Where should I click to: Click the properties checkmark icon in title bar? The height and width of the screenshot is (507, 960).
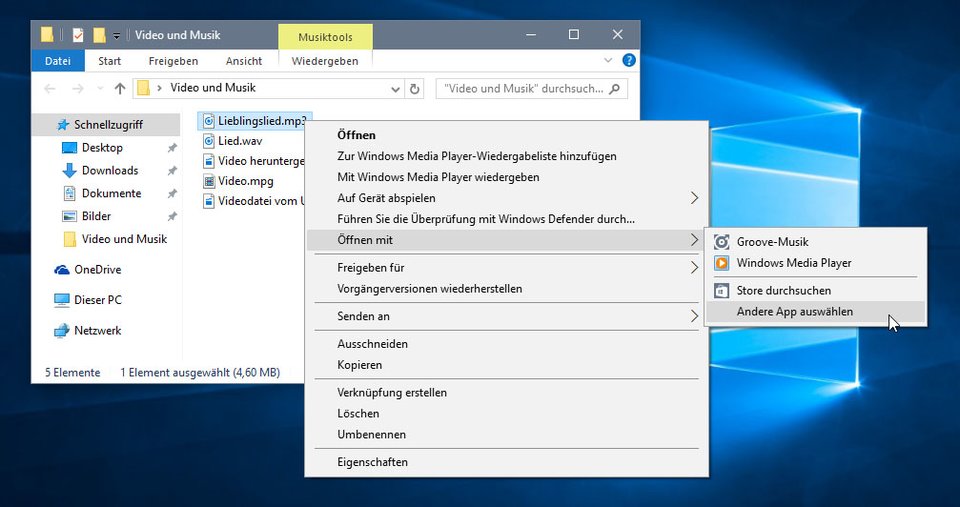(x=78, y=35)
